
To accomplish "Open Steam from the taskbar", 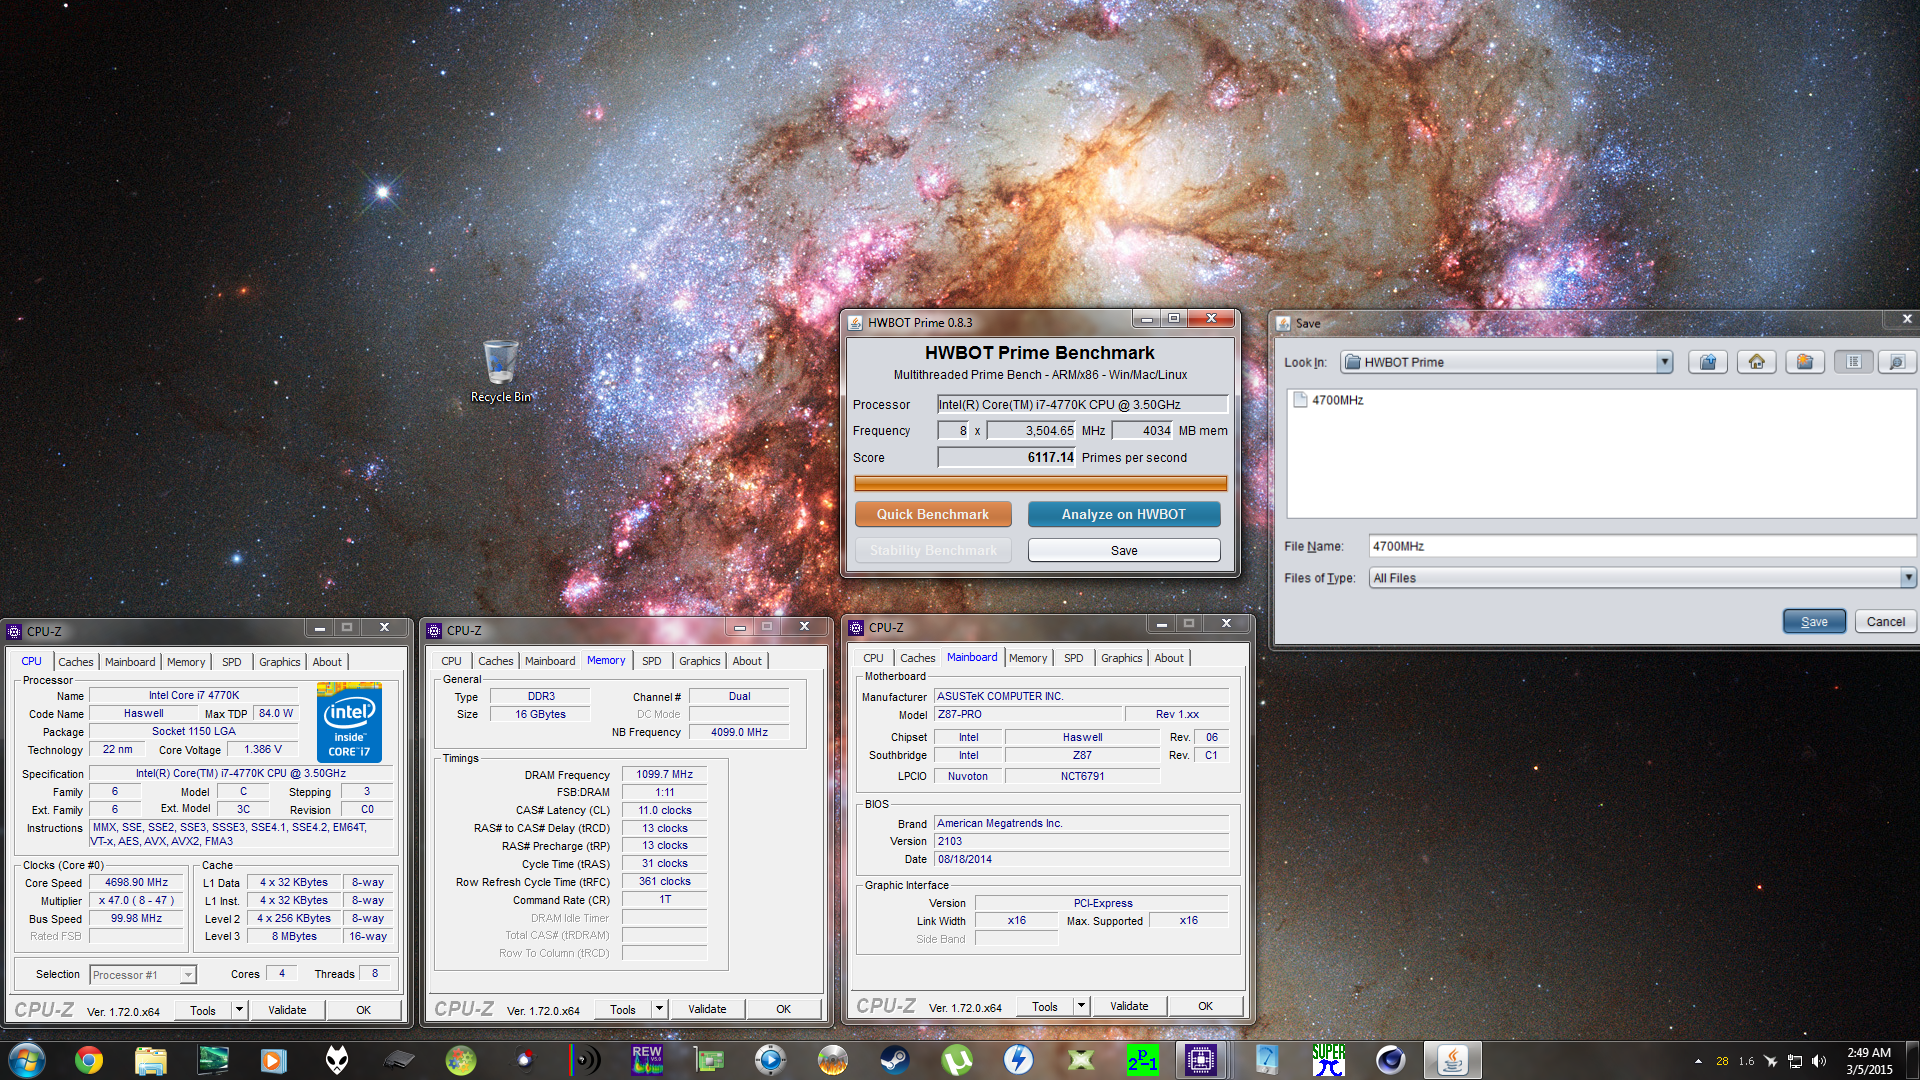I will [895, 1060].
